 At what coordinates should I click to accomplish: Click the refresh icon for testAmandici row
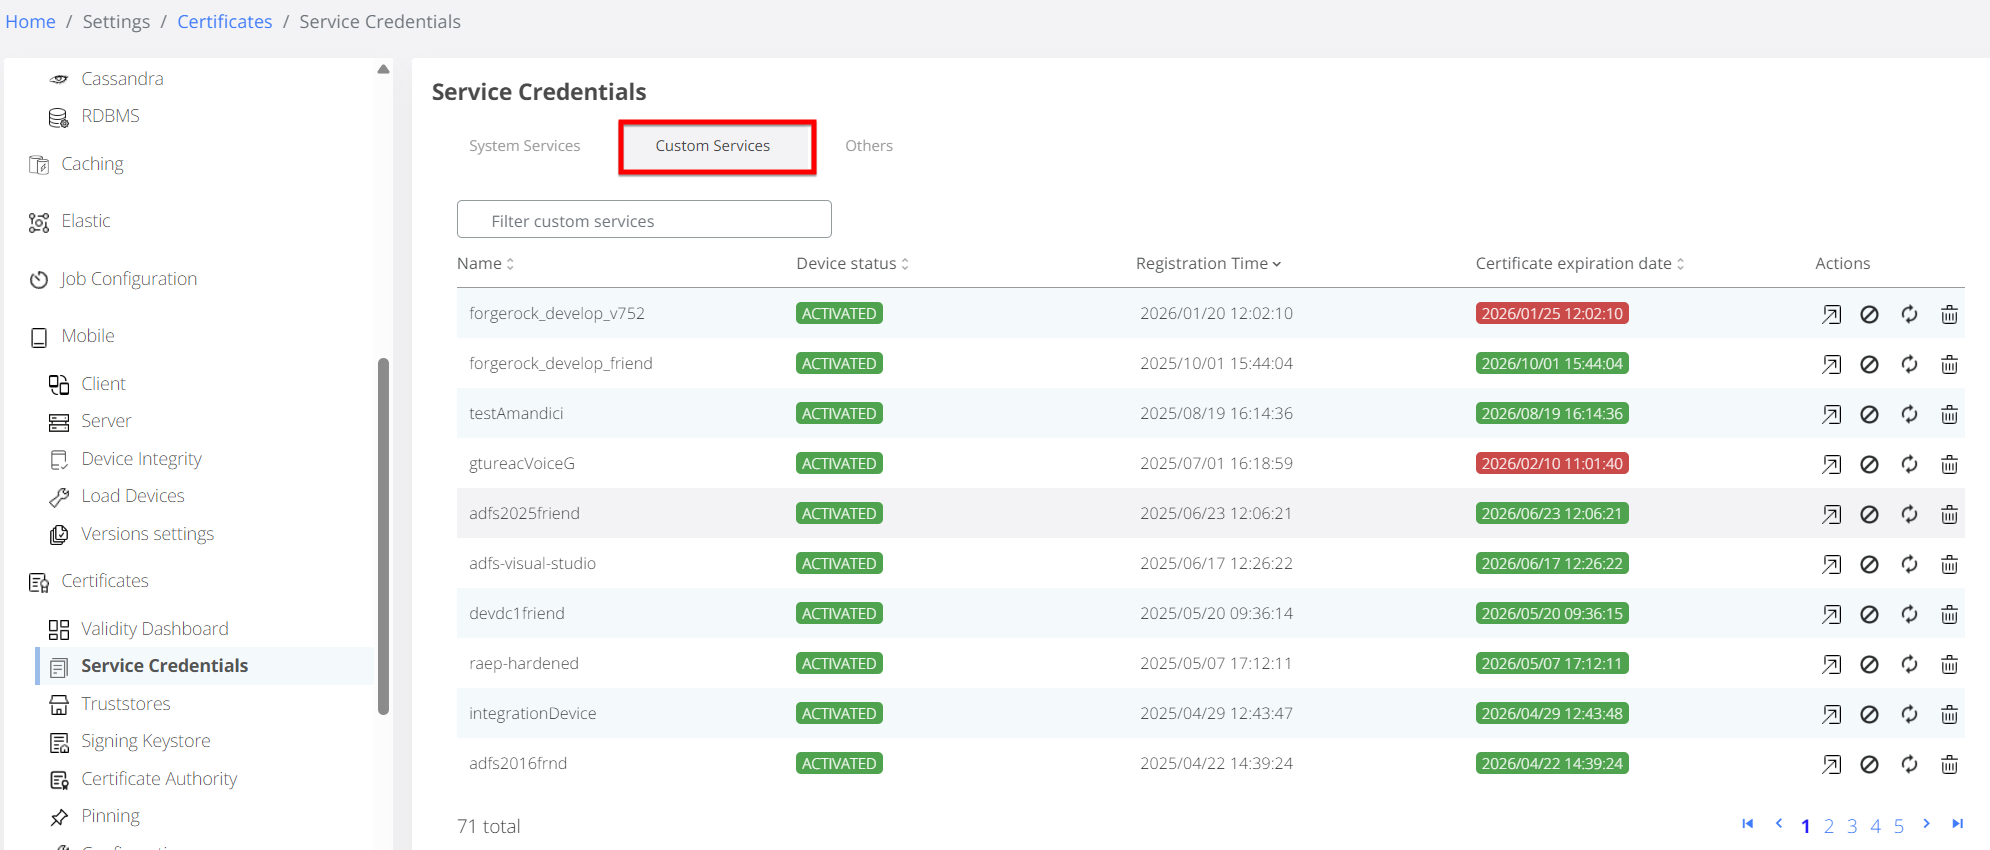[1909, 414]
